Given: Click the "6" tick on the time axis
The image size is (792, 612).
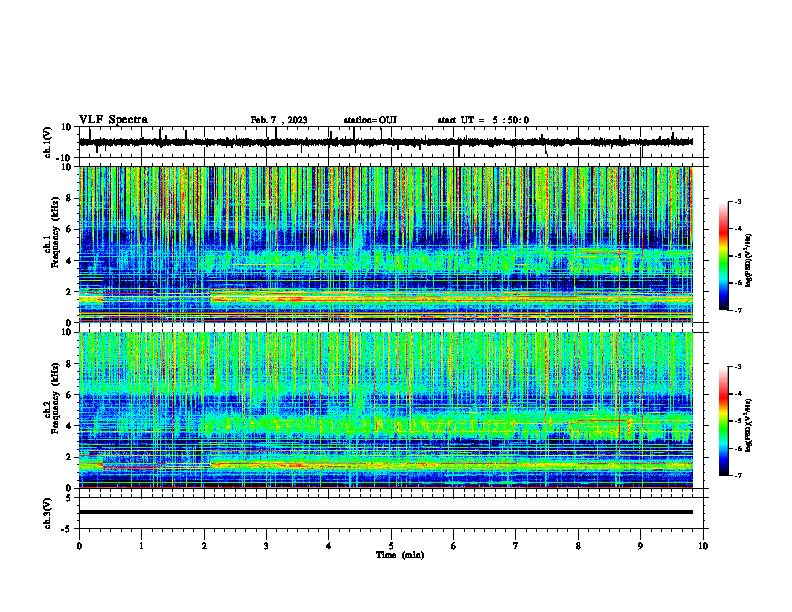Looking at the screenshot, I should pyautogui.click(x=454, y=545).
